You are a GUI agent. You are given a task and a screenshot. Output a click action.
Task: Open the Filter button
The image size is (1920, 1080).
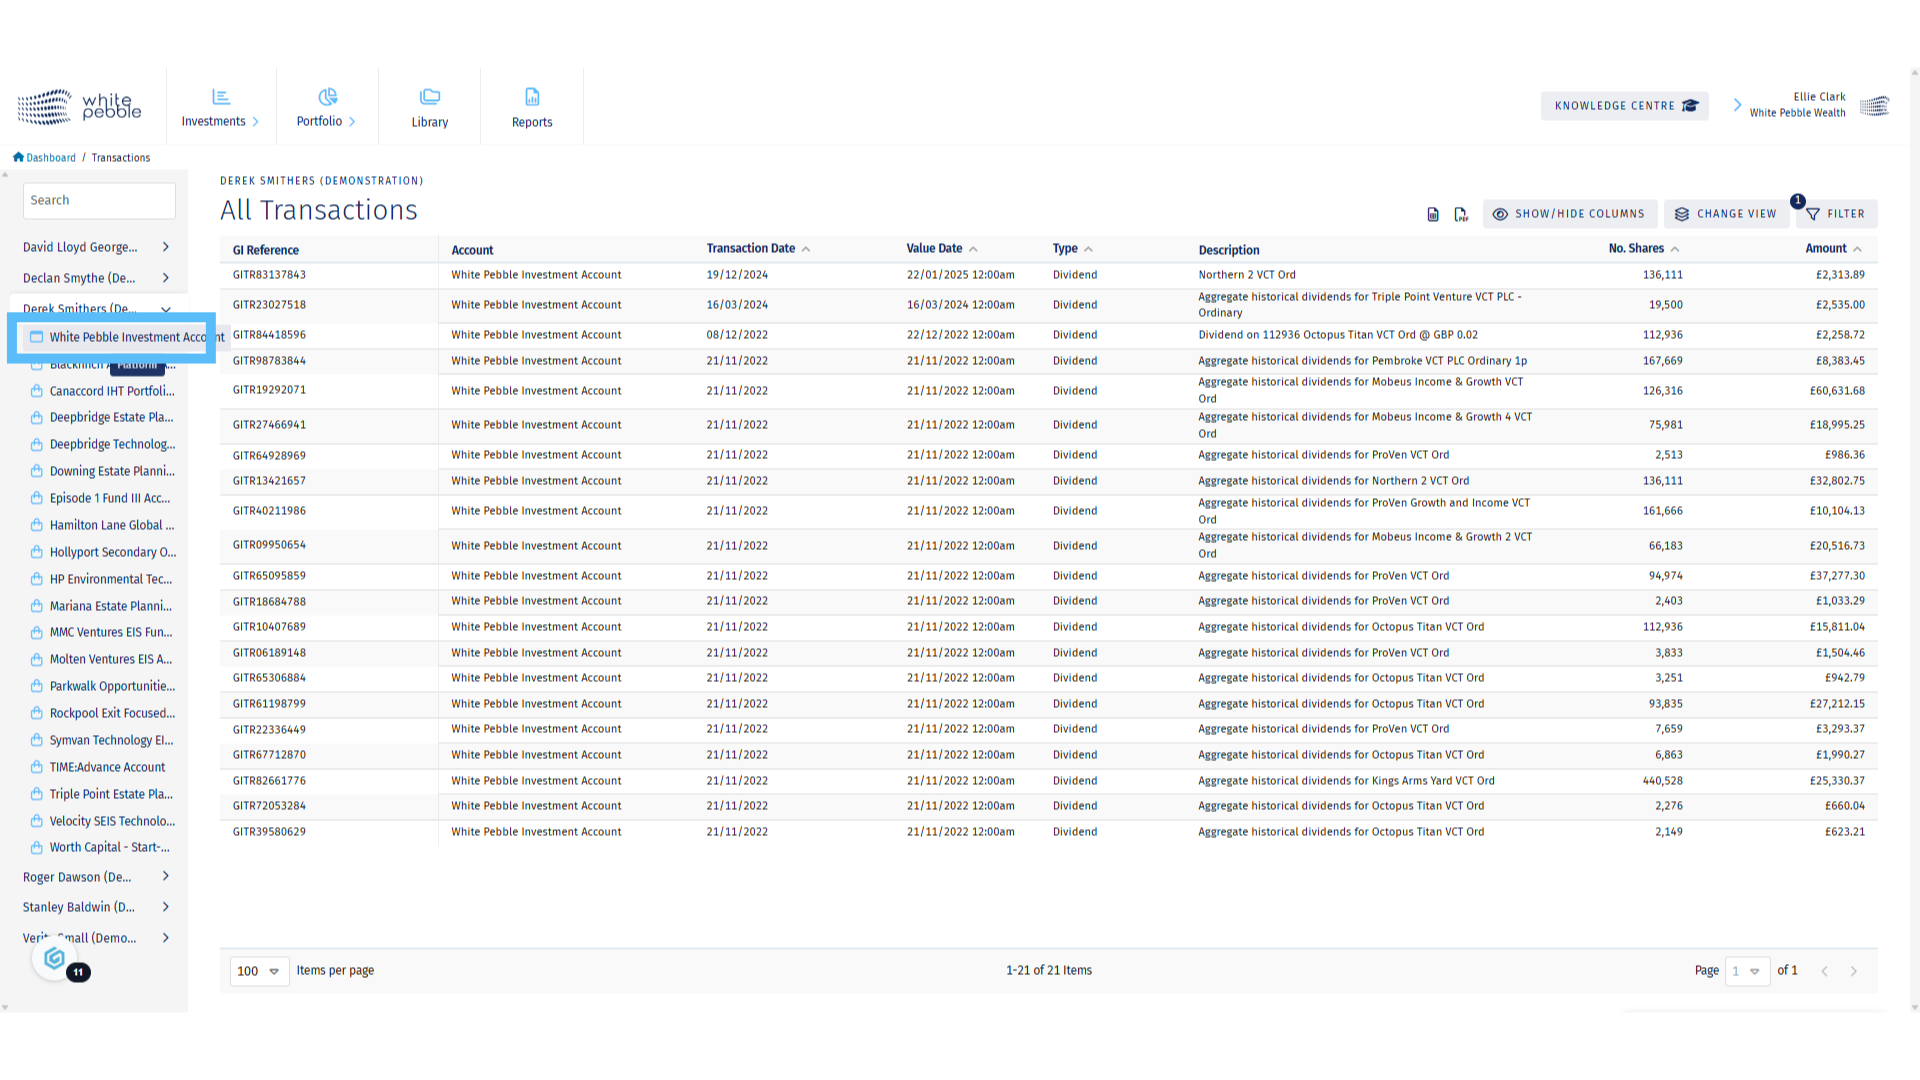tap(1836, 214)
